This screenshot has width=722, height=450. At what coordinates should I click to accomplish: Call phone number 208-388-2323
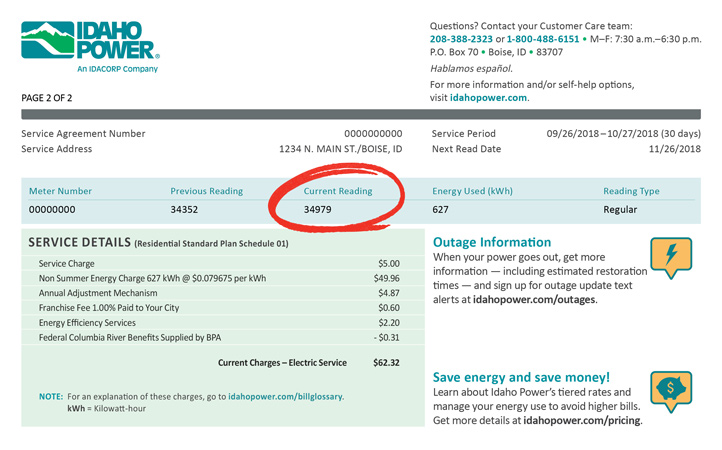pyautogui.click(x=461, y=39)
